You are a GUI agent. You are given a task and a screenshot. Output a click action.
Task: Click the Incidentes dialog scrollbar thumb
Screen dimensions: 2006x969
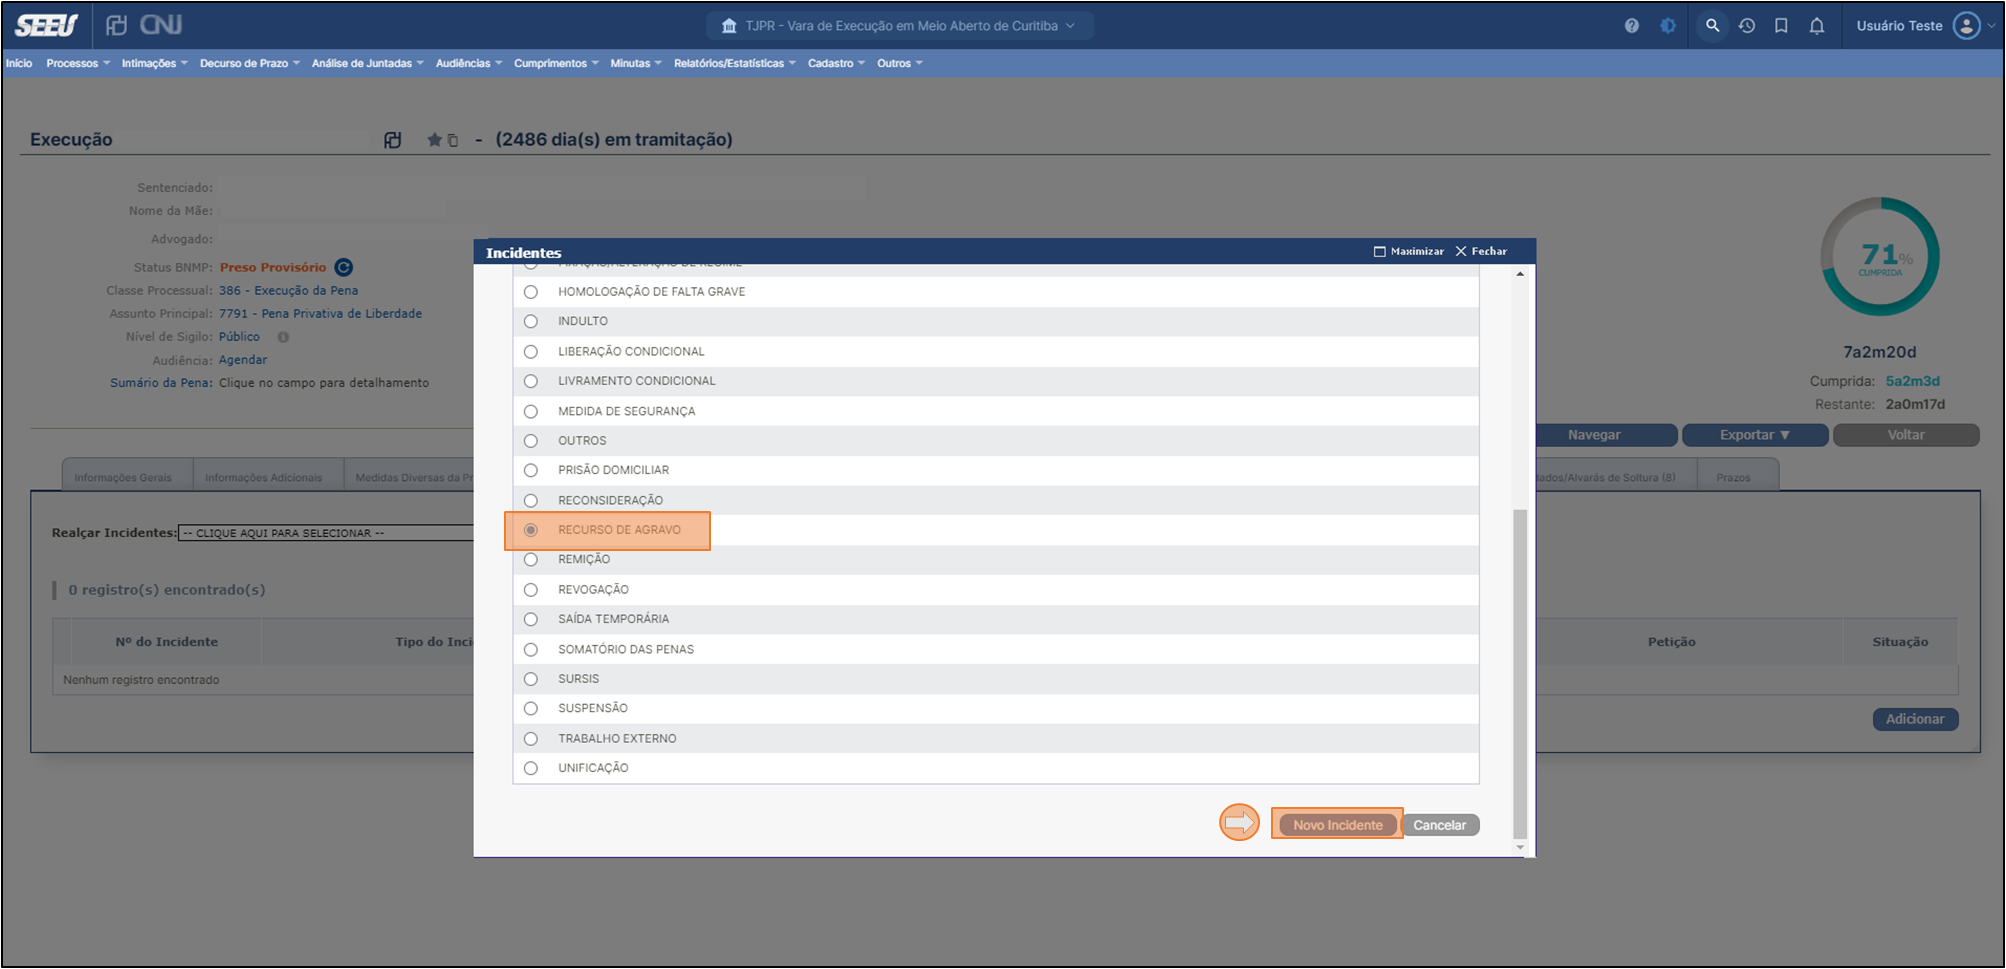[1520, 673]
